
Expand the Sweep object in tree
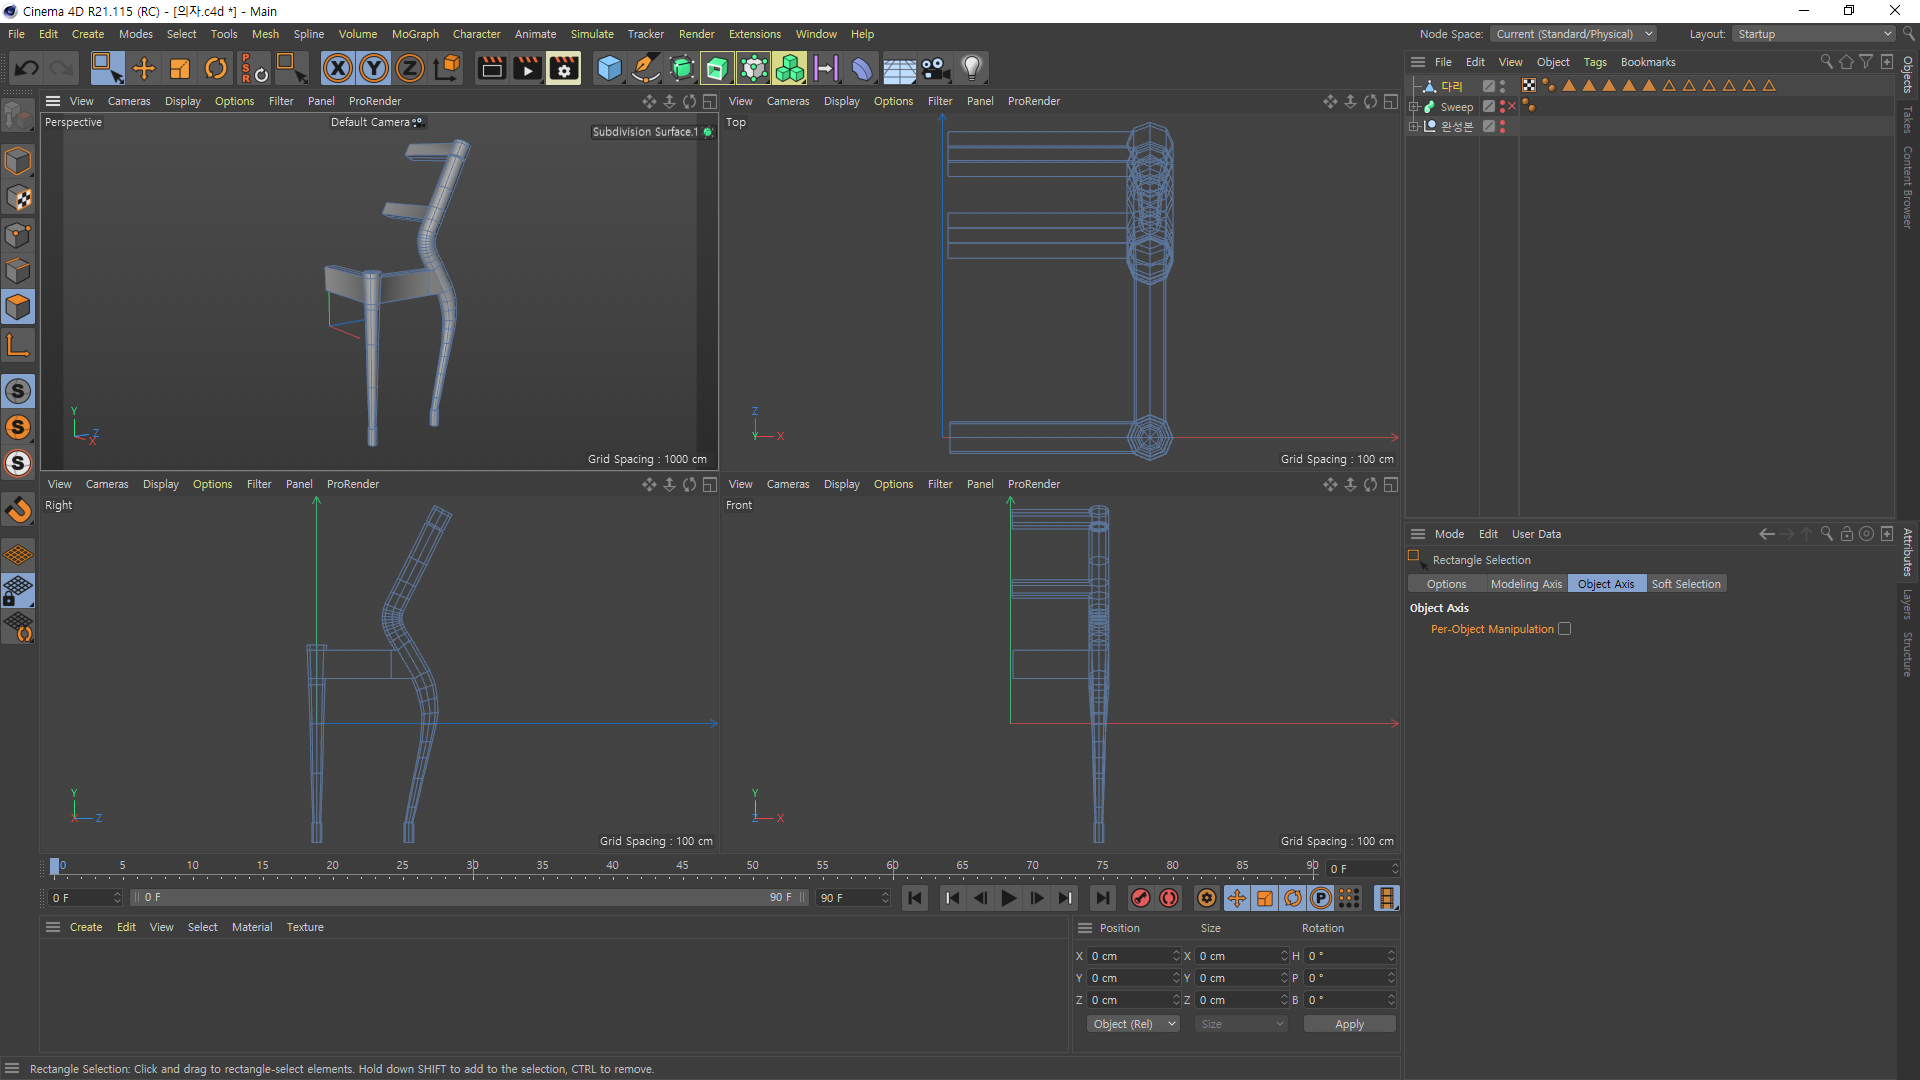pyautogui.click(x=1414, y=107)
